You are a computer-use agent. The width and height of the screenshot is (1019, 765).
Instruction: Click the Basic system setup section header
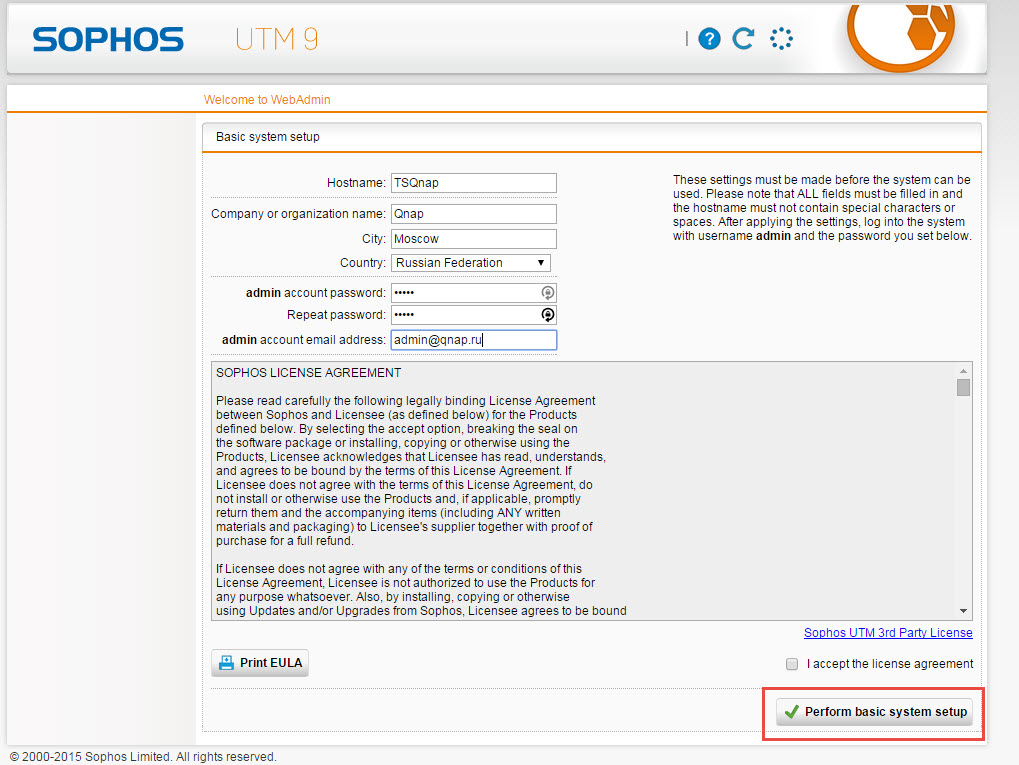(268, 136)
